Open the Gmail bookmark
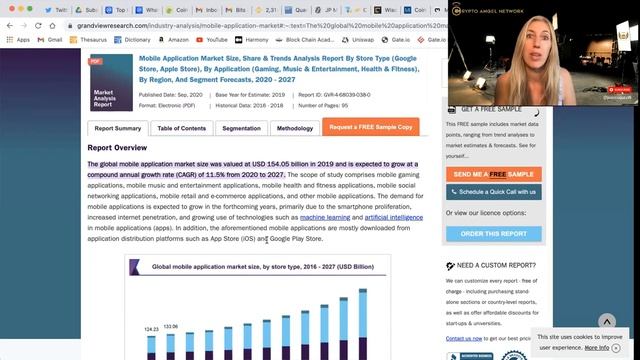Viewport: 640px width, 360px height. pyautogui.click(x=50, y=40)
